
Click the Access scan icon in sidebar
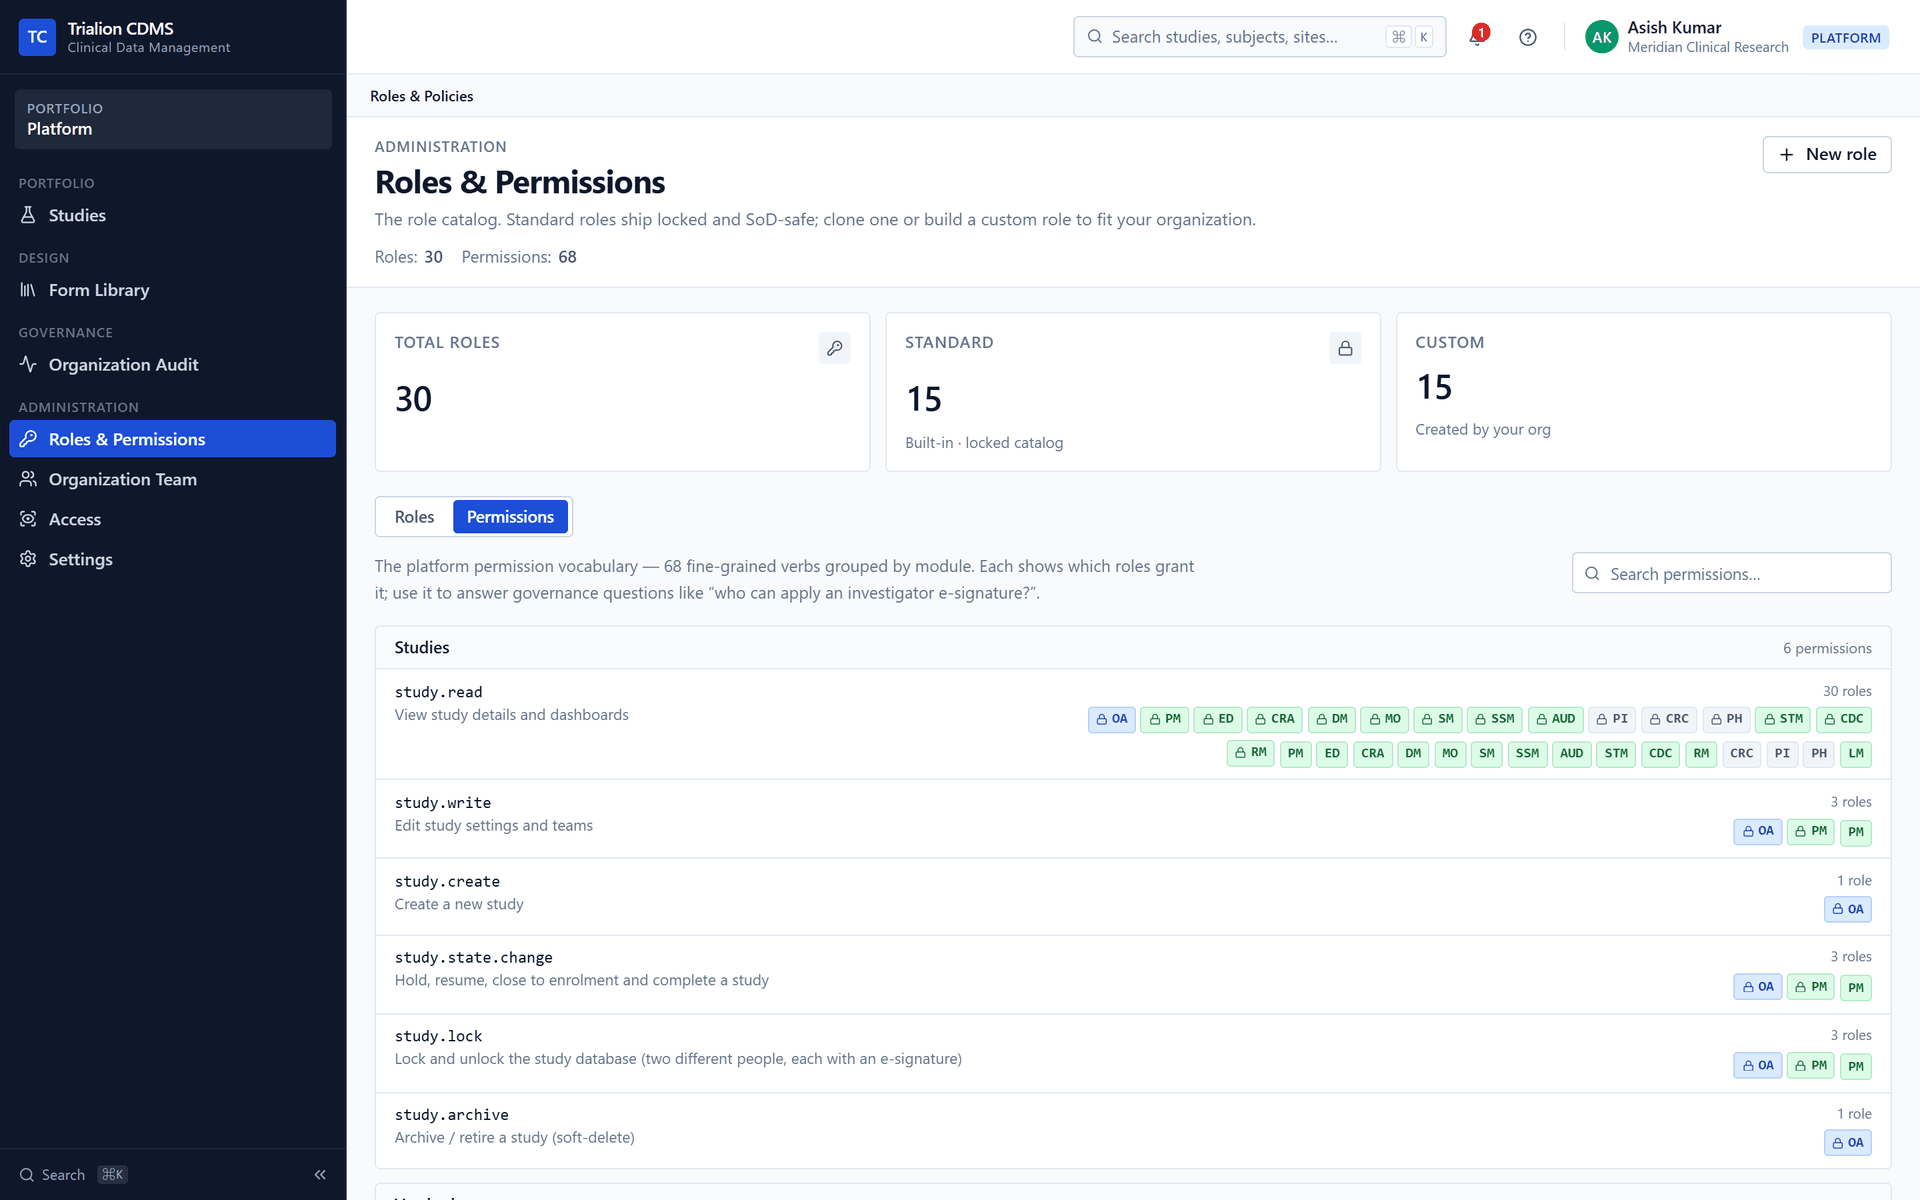point(28,519)
